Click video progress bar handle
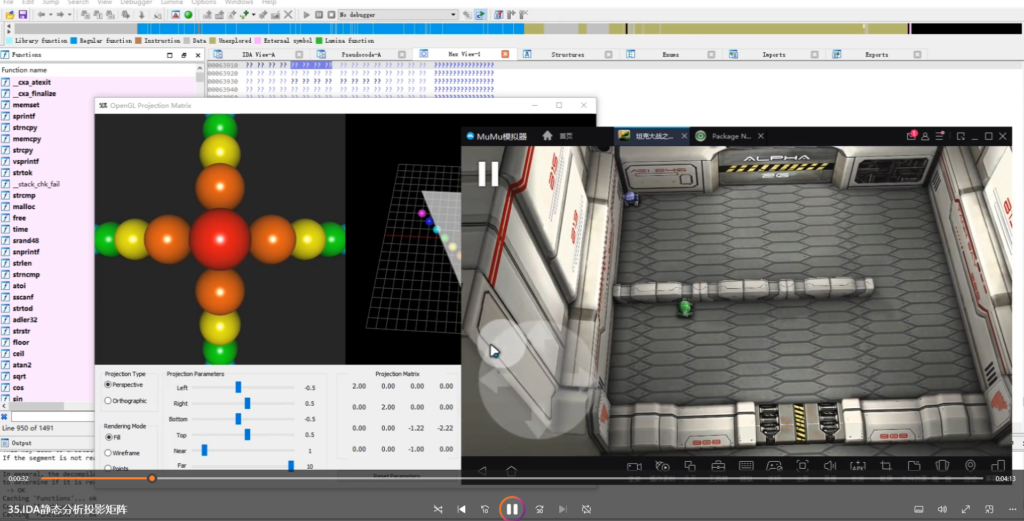1024x521 pixels. point(152,479)
